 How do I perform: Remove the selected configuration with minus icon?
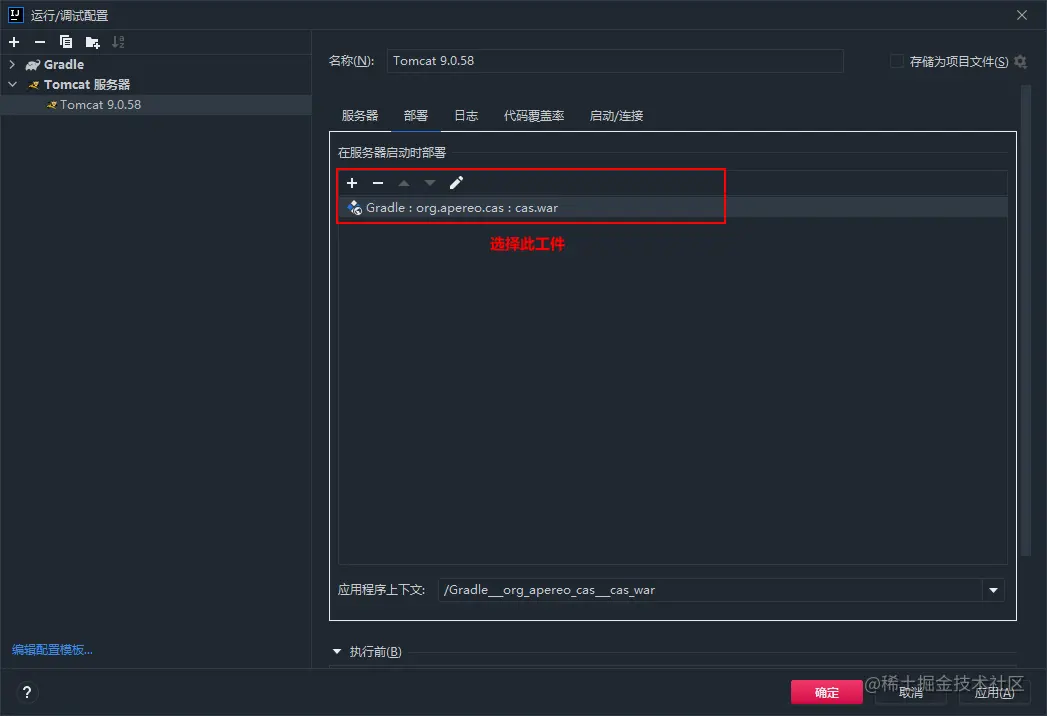click(x=40, y=42)
